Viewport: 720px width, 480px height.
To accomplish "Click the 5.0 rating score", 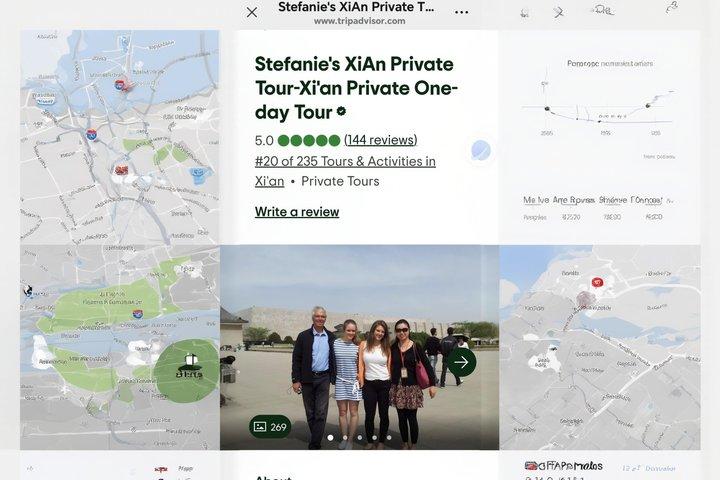I will pyautogui.click(x=264, y=141).
